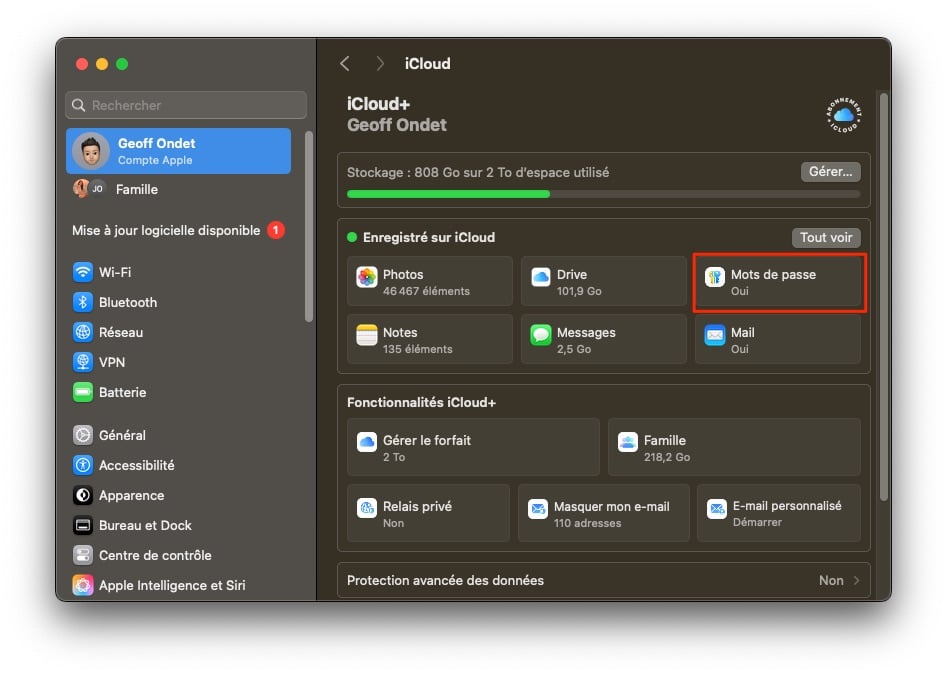Viewport: 947px width, 675px height.
Task: Open the iCloud Drive icon
Action: [x=541, y=277]
